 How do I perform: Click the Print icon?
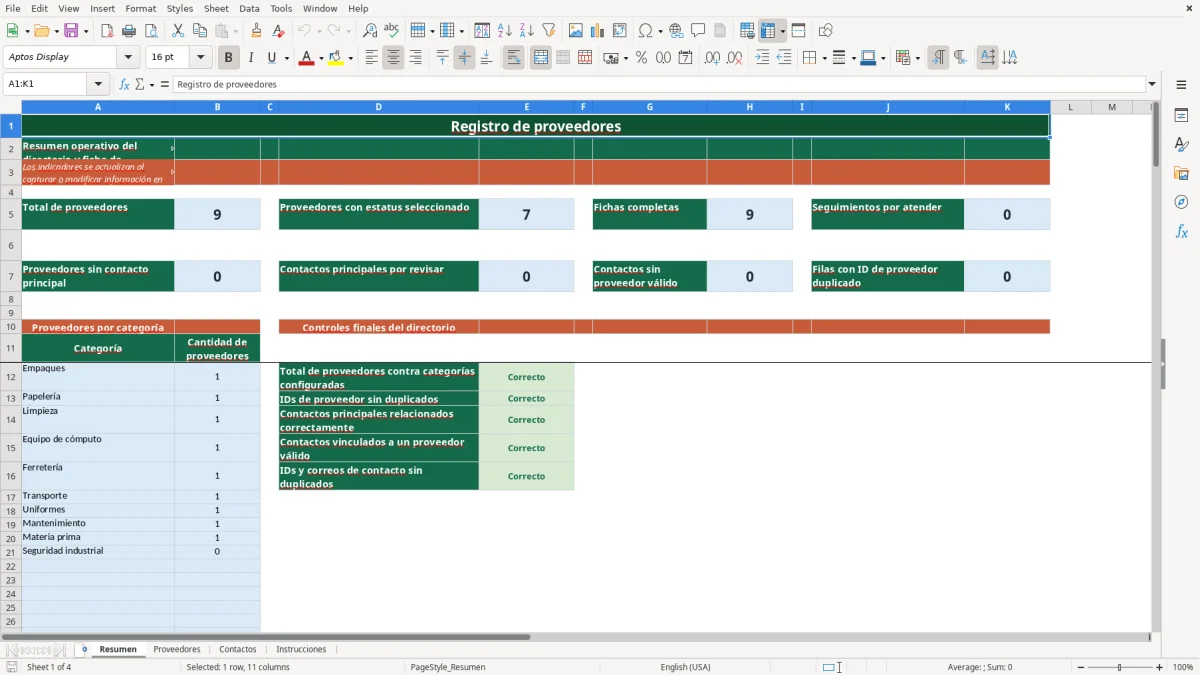click(x=129, y=31)
